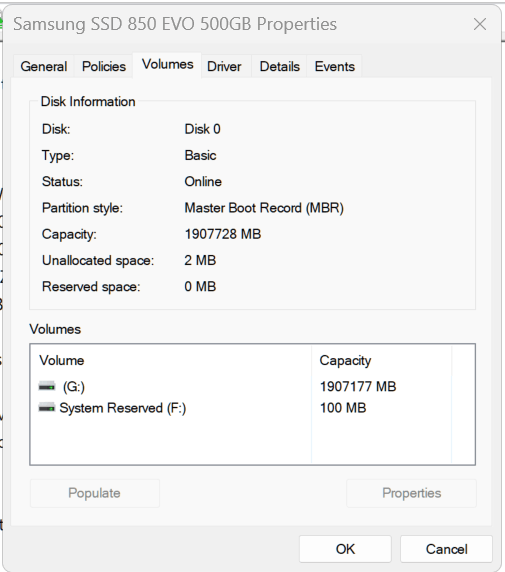Open the Driver tab

pos(224,66)
